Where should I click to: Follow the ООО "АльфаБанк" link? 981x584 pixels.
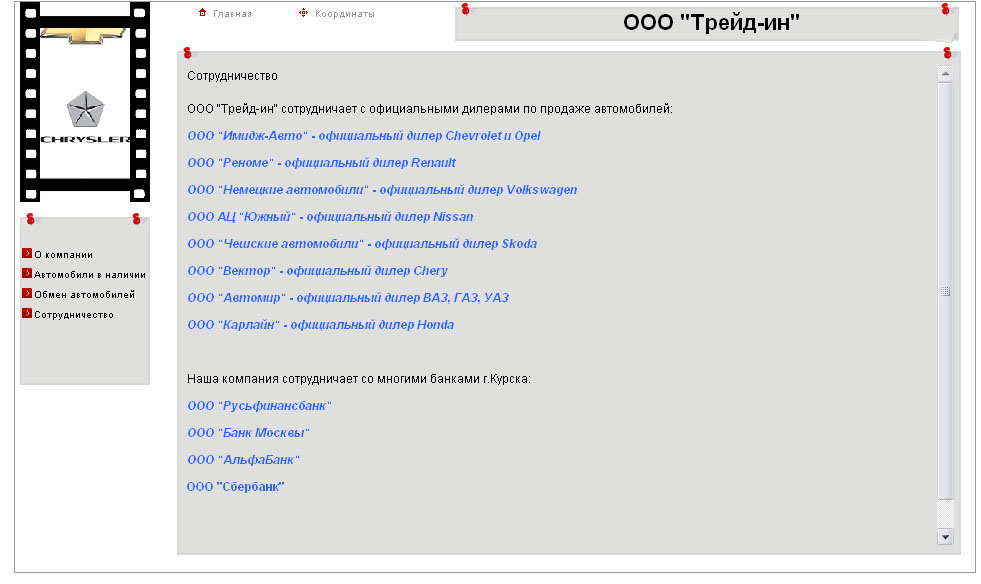coord(243,459)
